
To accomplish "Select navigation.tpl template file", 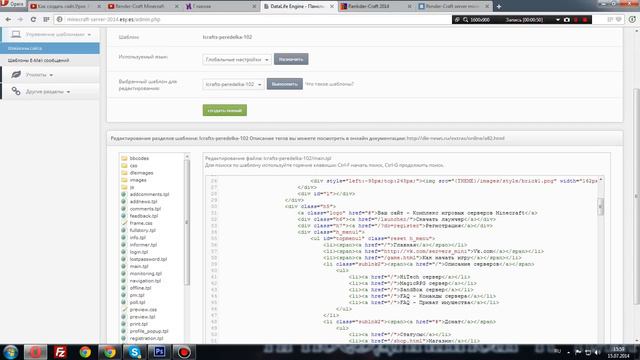I will pyautogui.click(x=141, y=281).
